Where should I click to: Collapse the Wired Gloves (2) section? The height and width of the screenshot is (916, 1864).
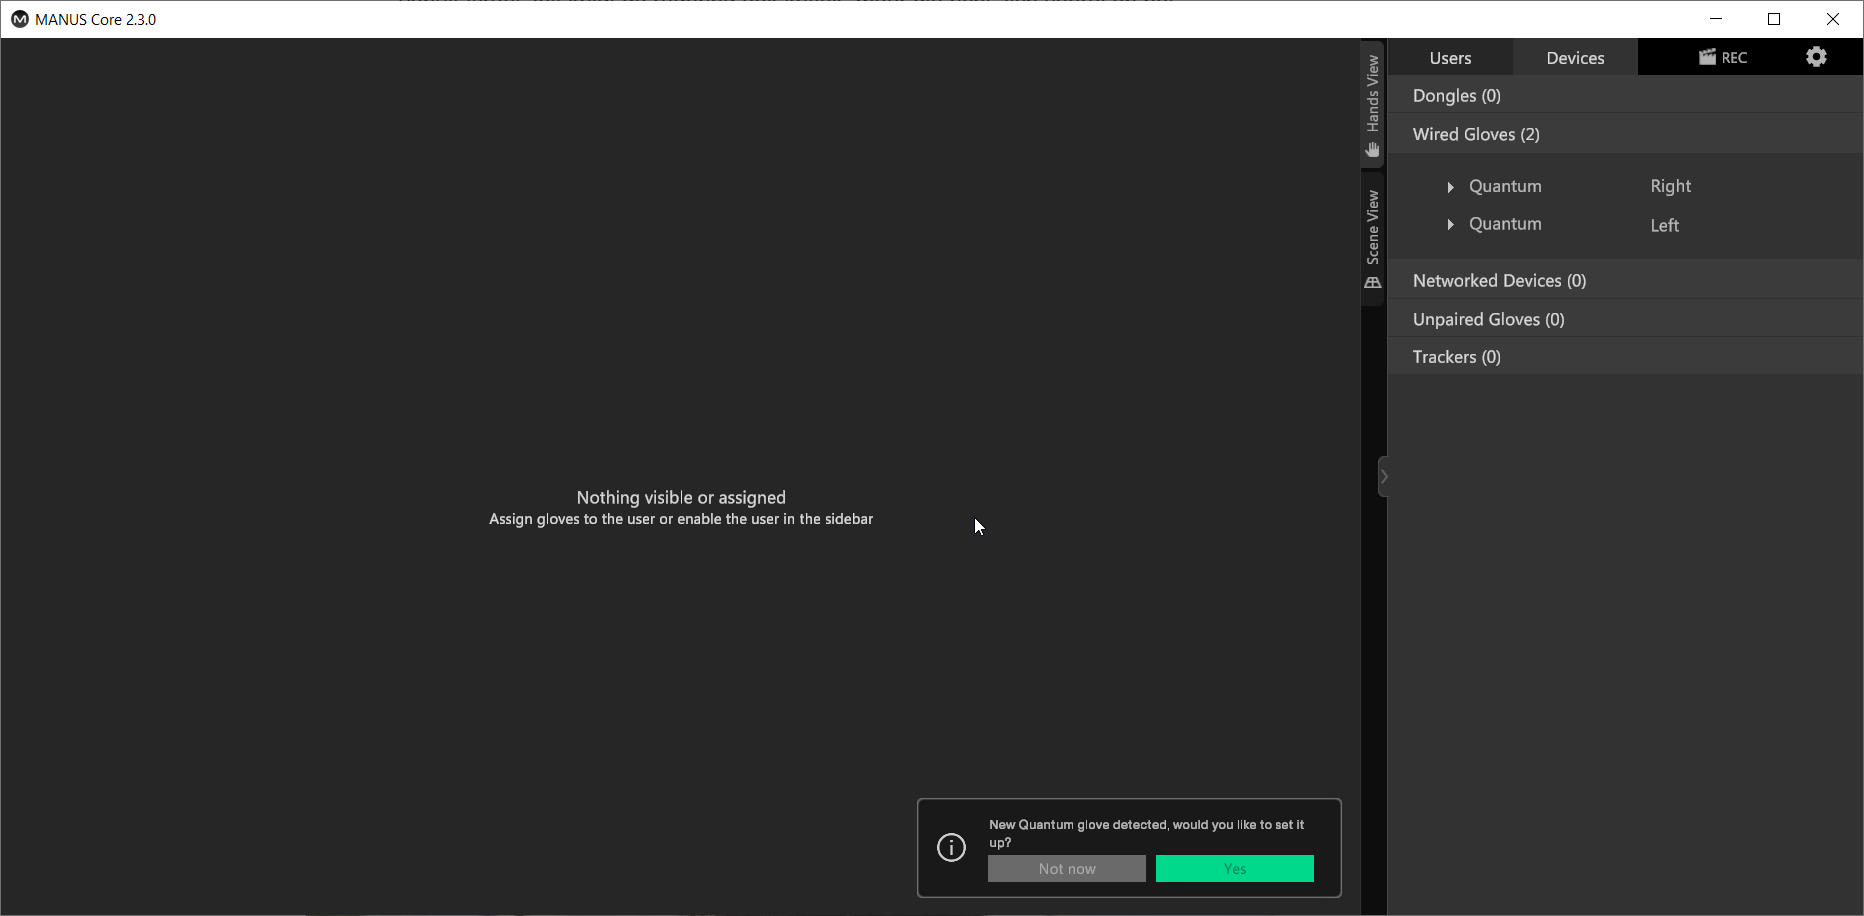pos(1475,135)
